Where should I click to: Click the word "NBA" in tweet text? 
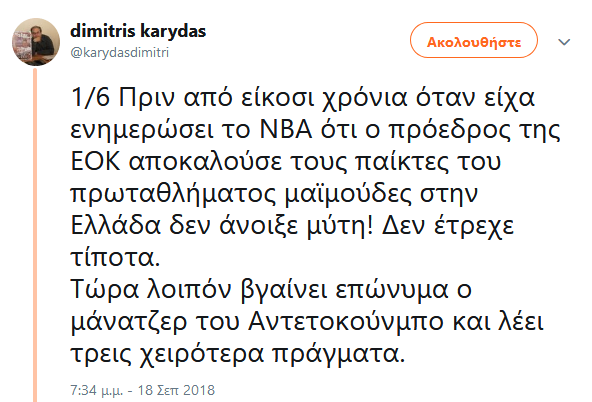(x=286, y=129)
